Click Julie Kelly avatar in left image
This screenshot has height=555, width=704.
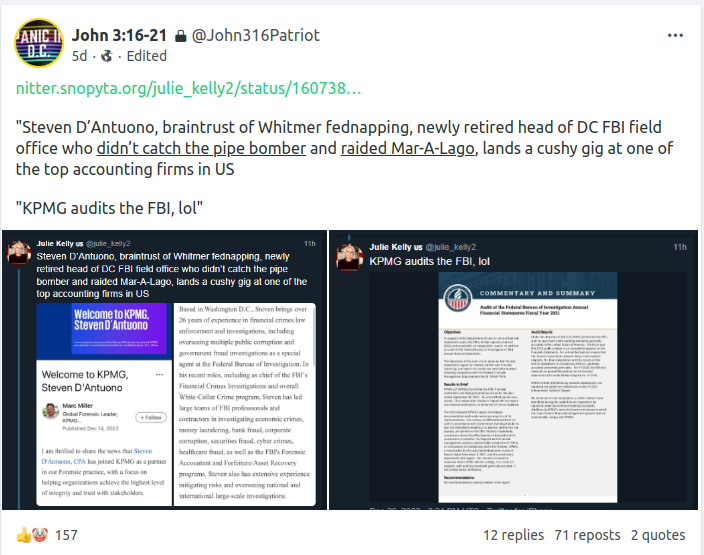pyautogui.click(x=19, y=253)
